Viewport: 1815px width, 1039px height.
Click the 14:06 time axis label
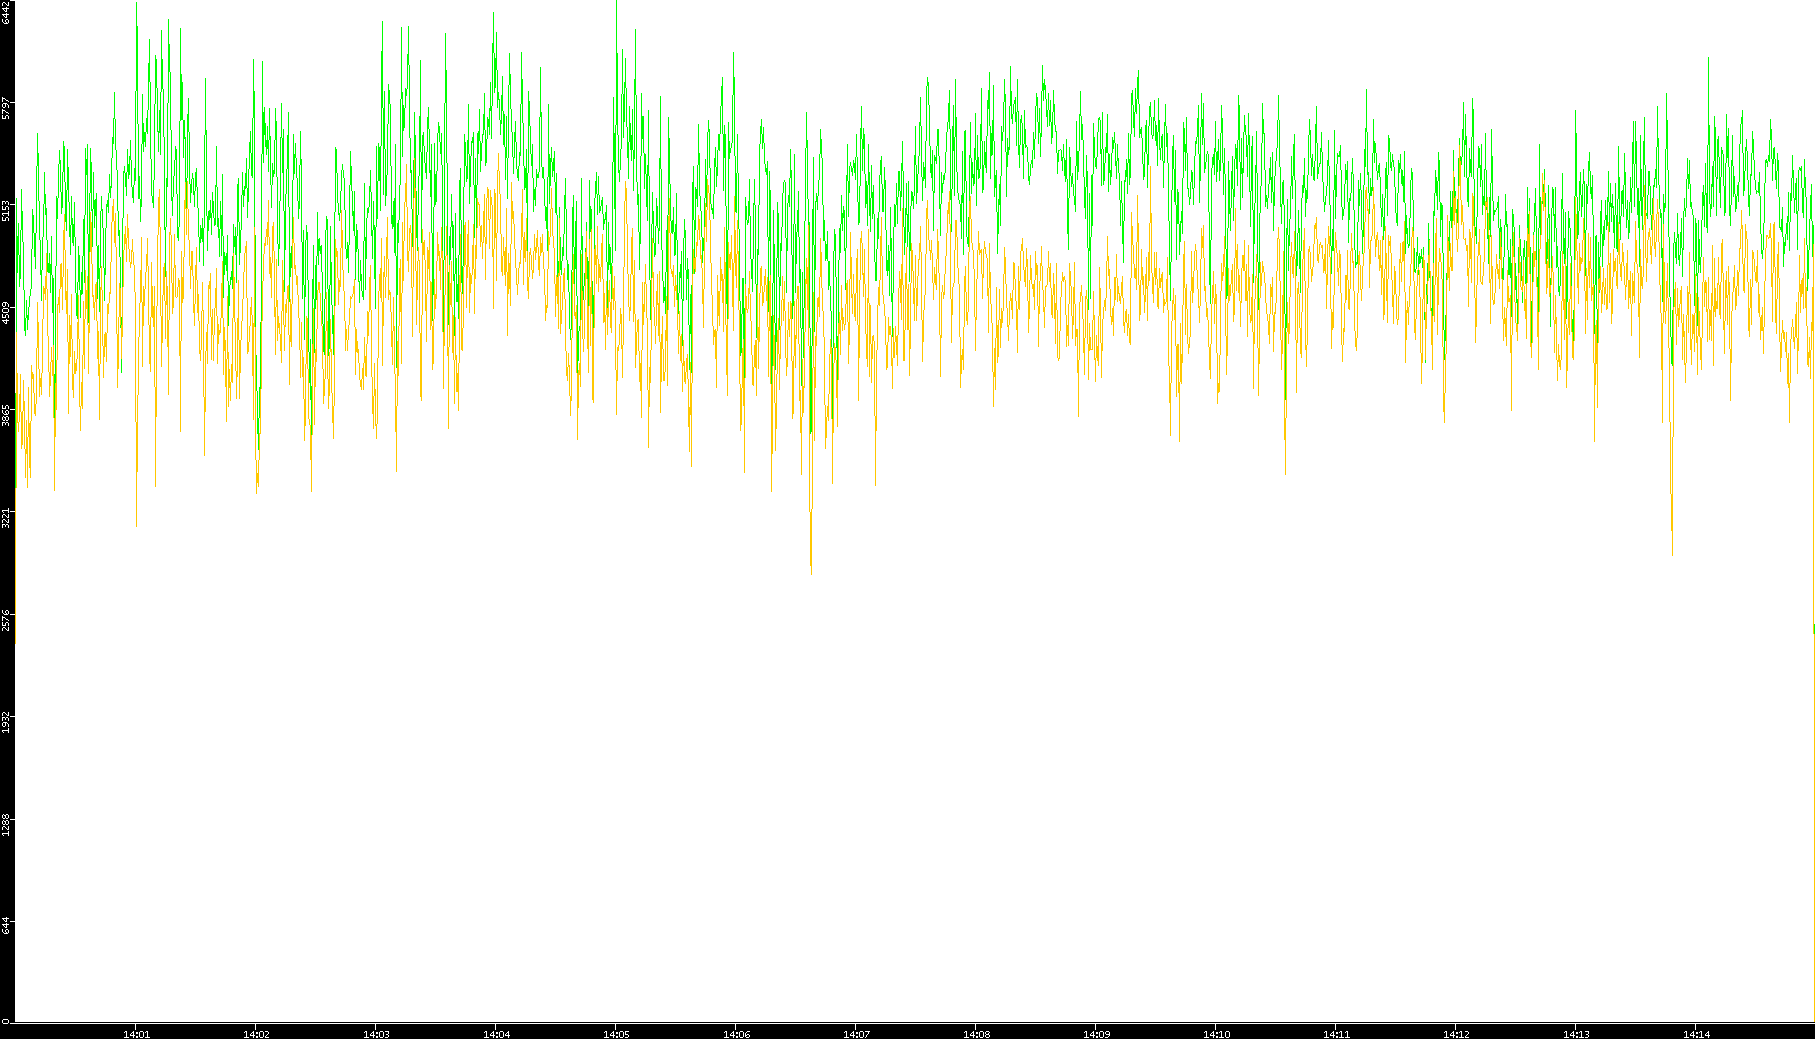[736, 1034]
